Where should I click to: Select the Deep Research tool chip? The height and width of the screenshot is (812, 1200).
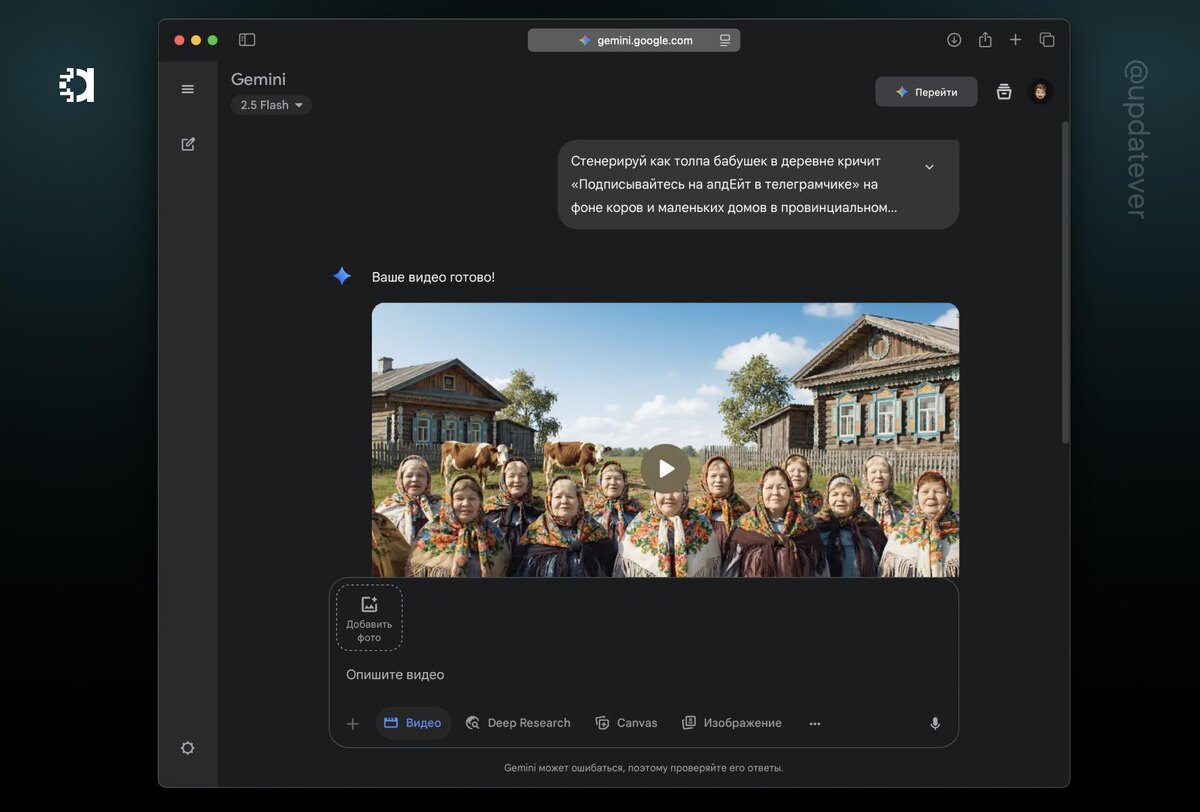(518, 723)
